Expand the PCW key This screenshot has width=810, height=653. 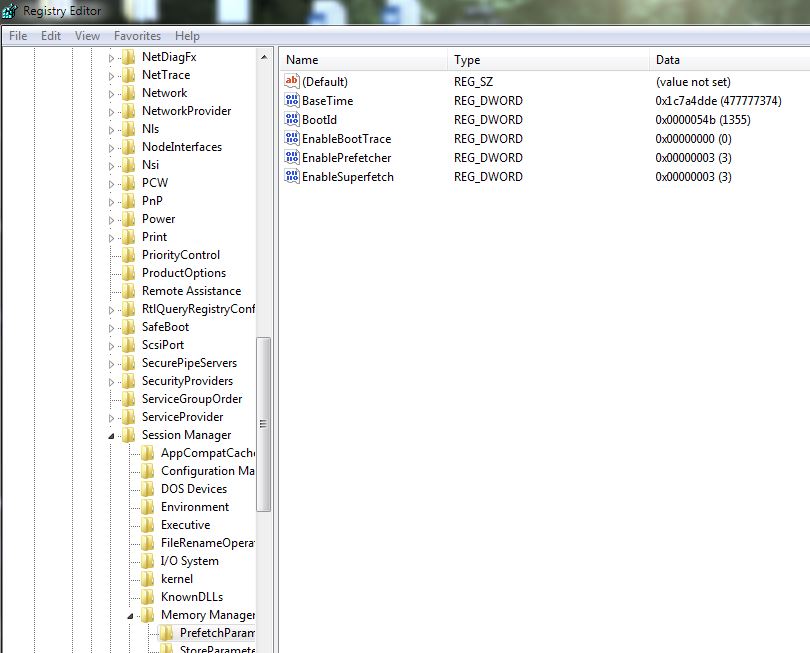(111, 184)
